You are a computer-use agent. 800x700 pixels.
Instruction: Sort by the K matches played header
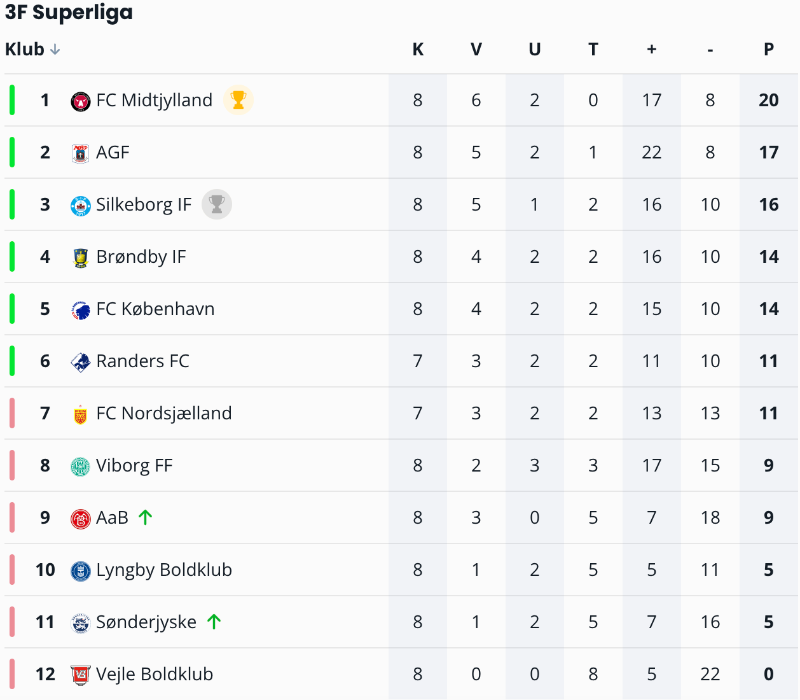coord(417,50)
